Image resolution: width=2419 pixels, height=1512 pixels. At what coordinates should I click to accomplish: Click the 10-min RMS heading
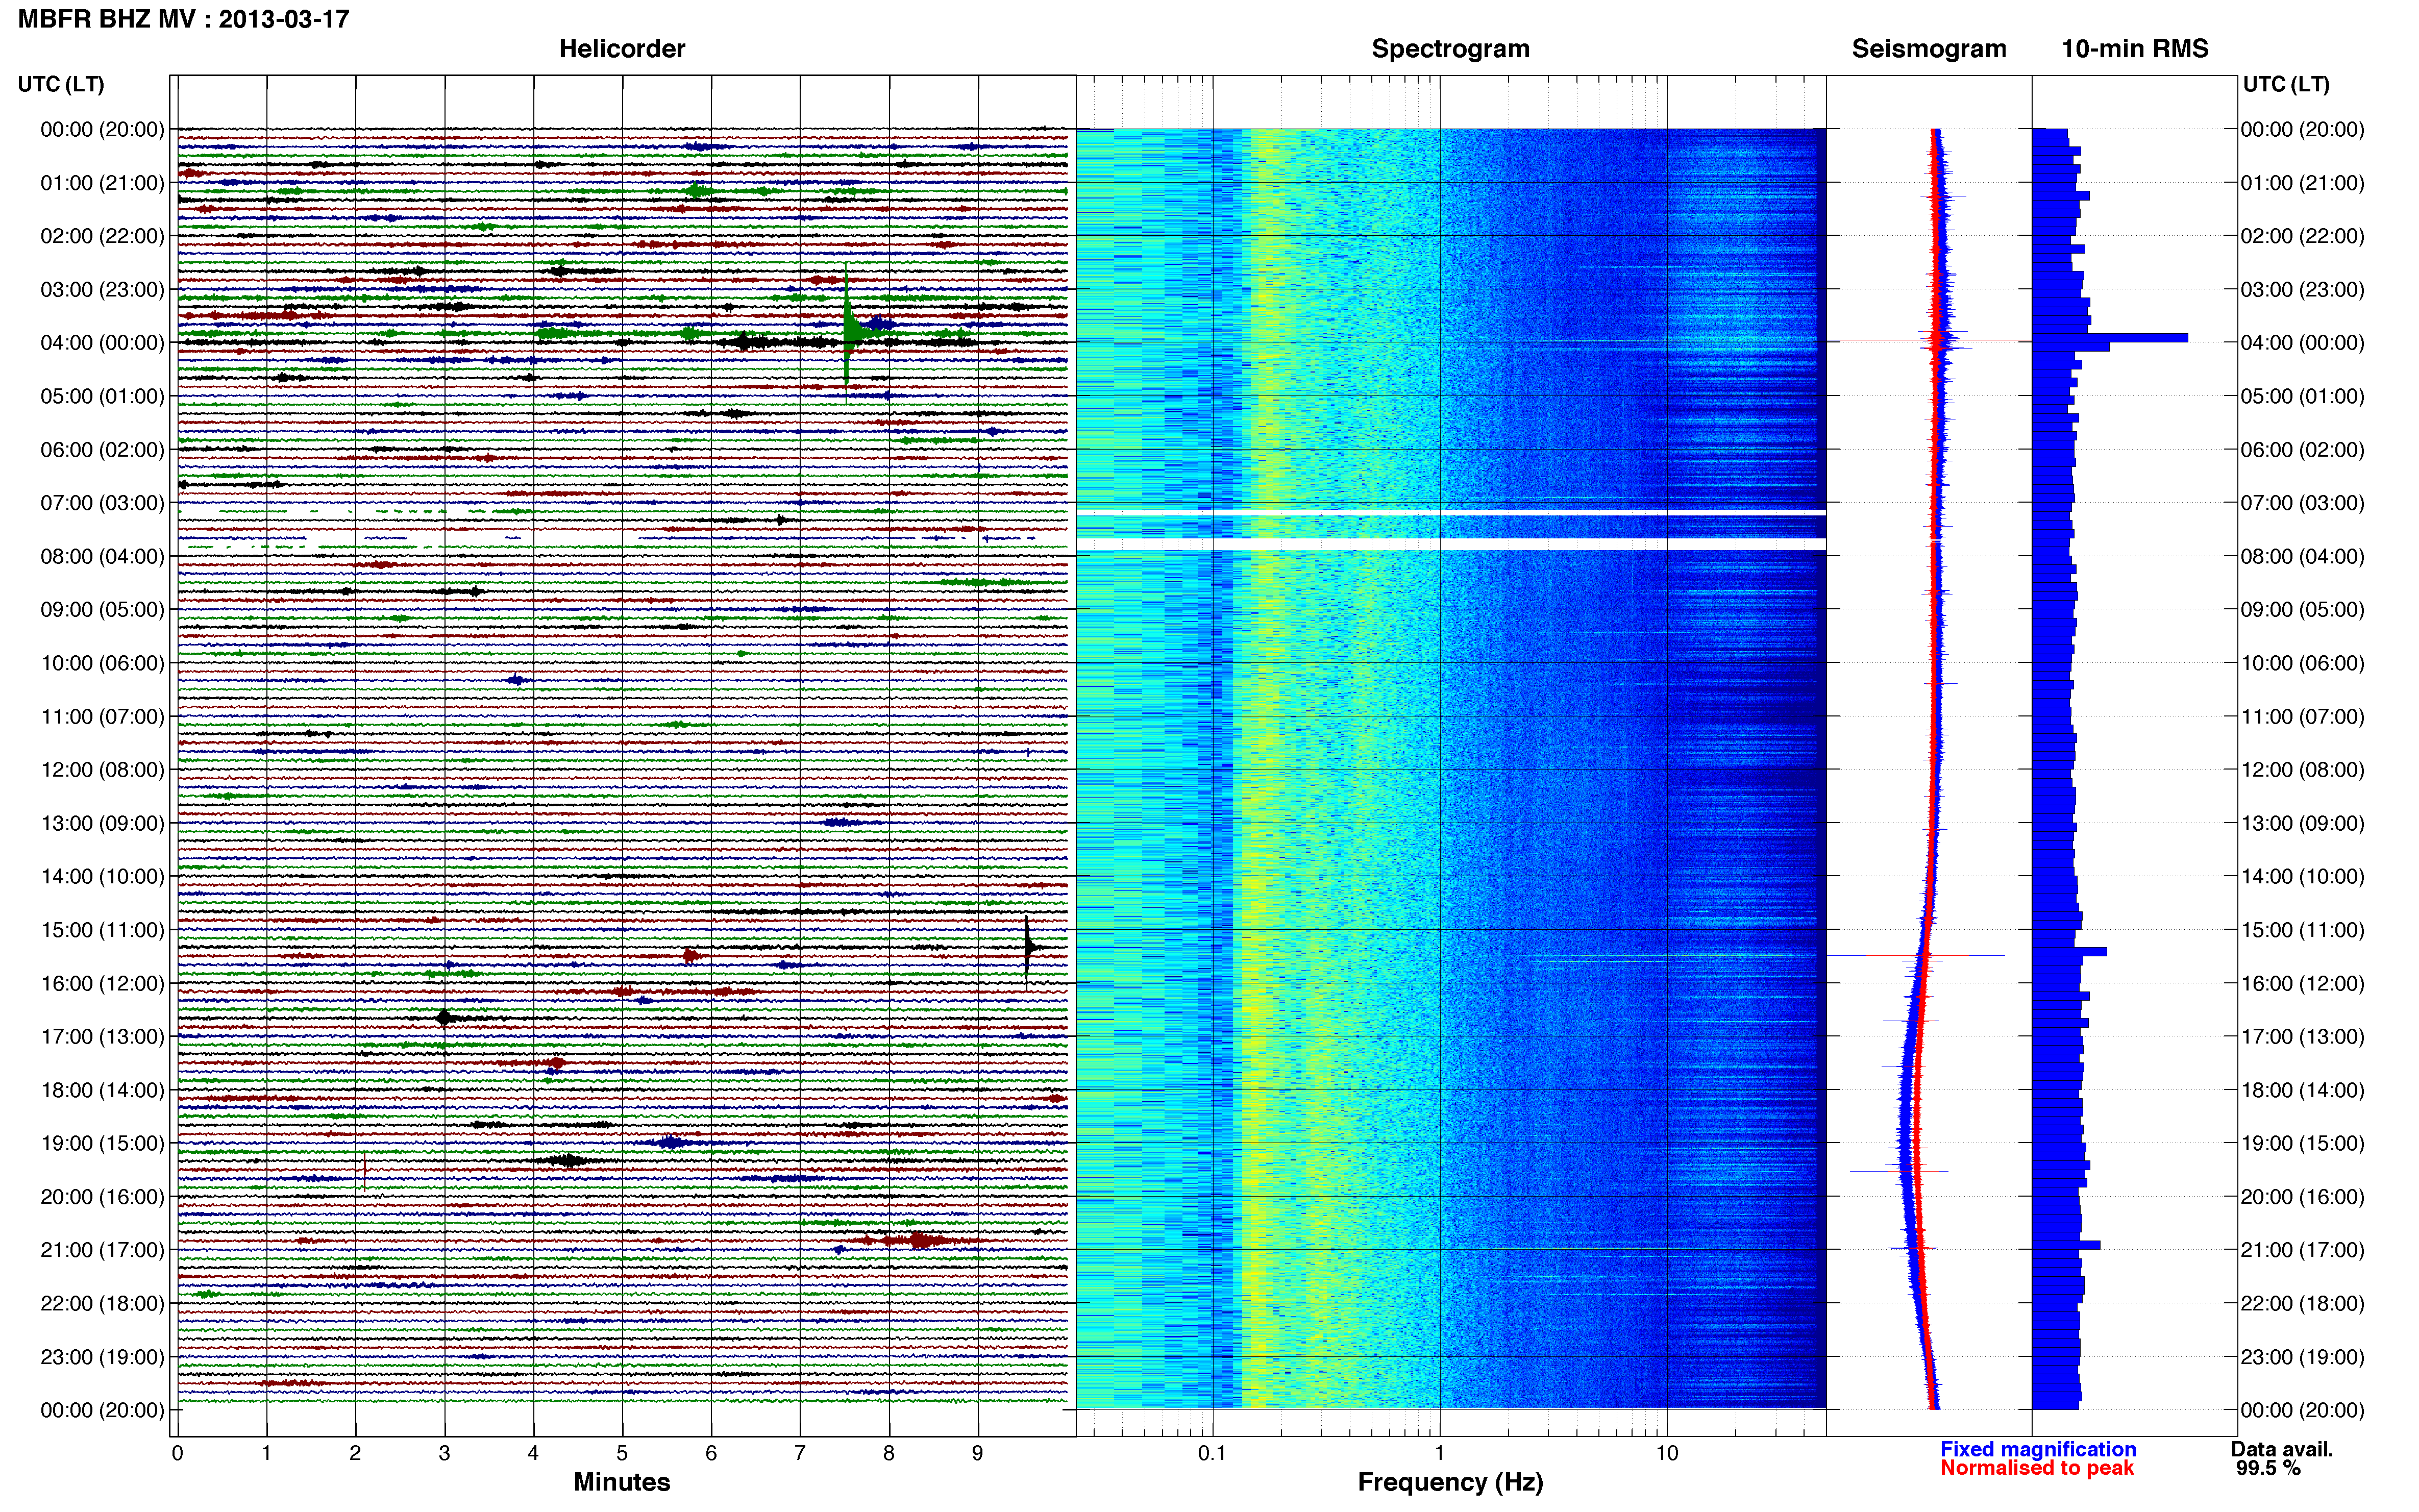2135,49
